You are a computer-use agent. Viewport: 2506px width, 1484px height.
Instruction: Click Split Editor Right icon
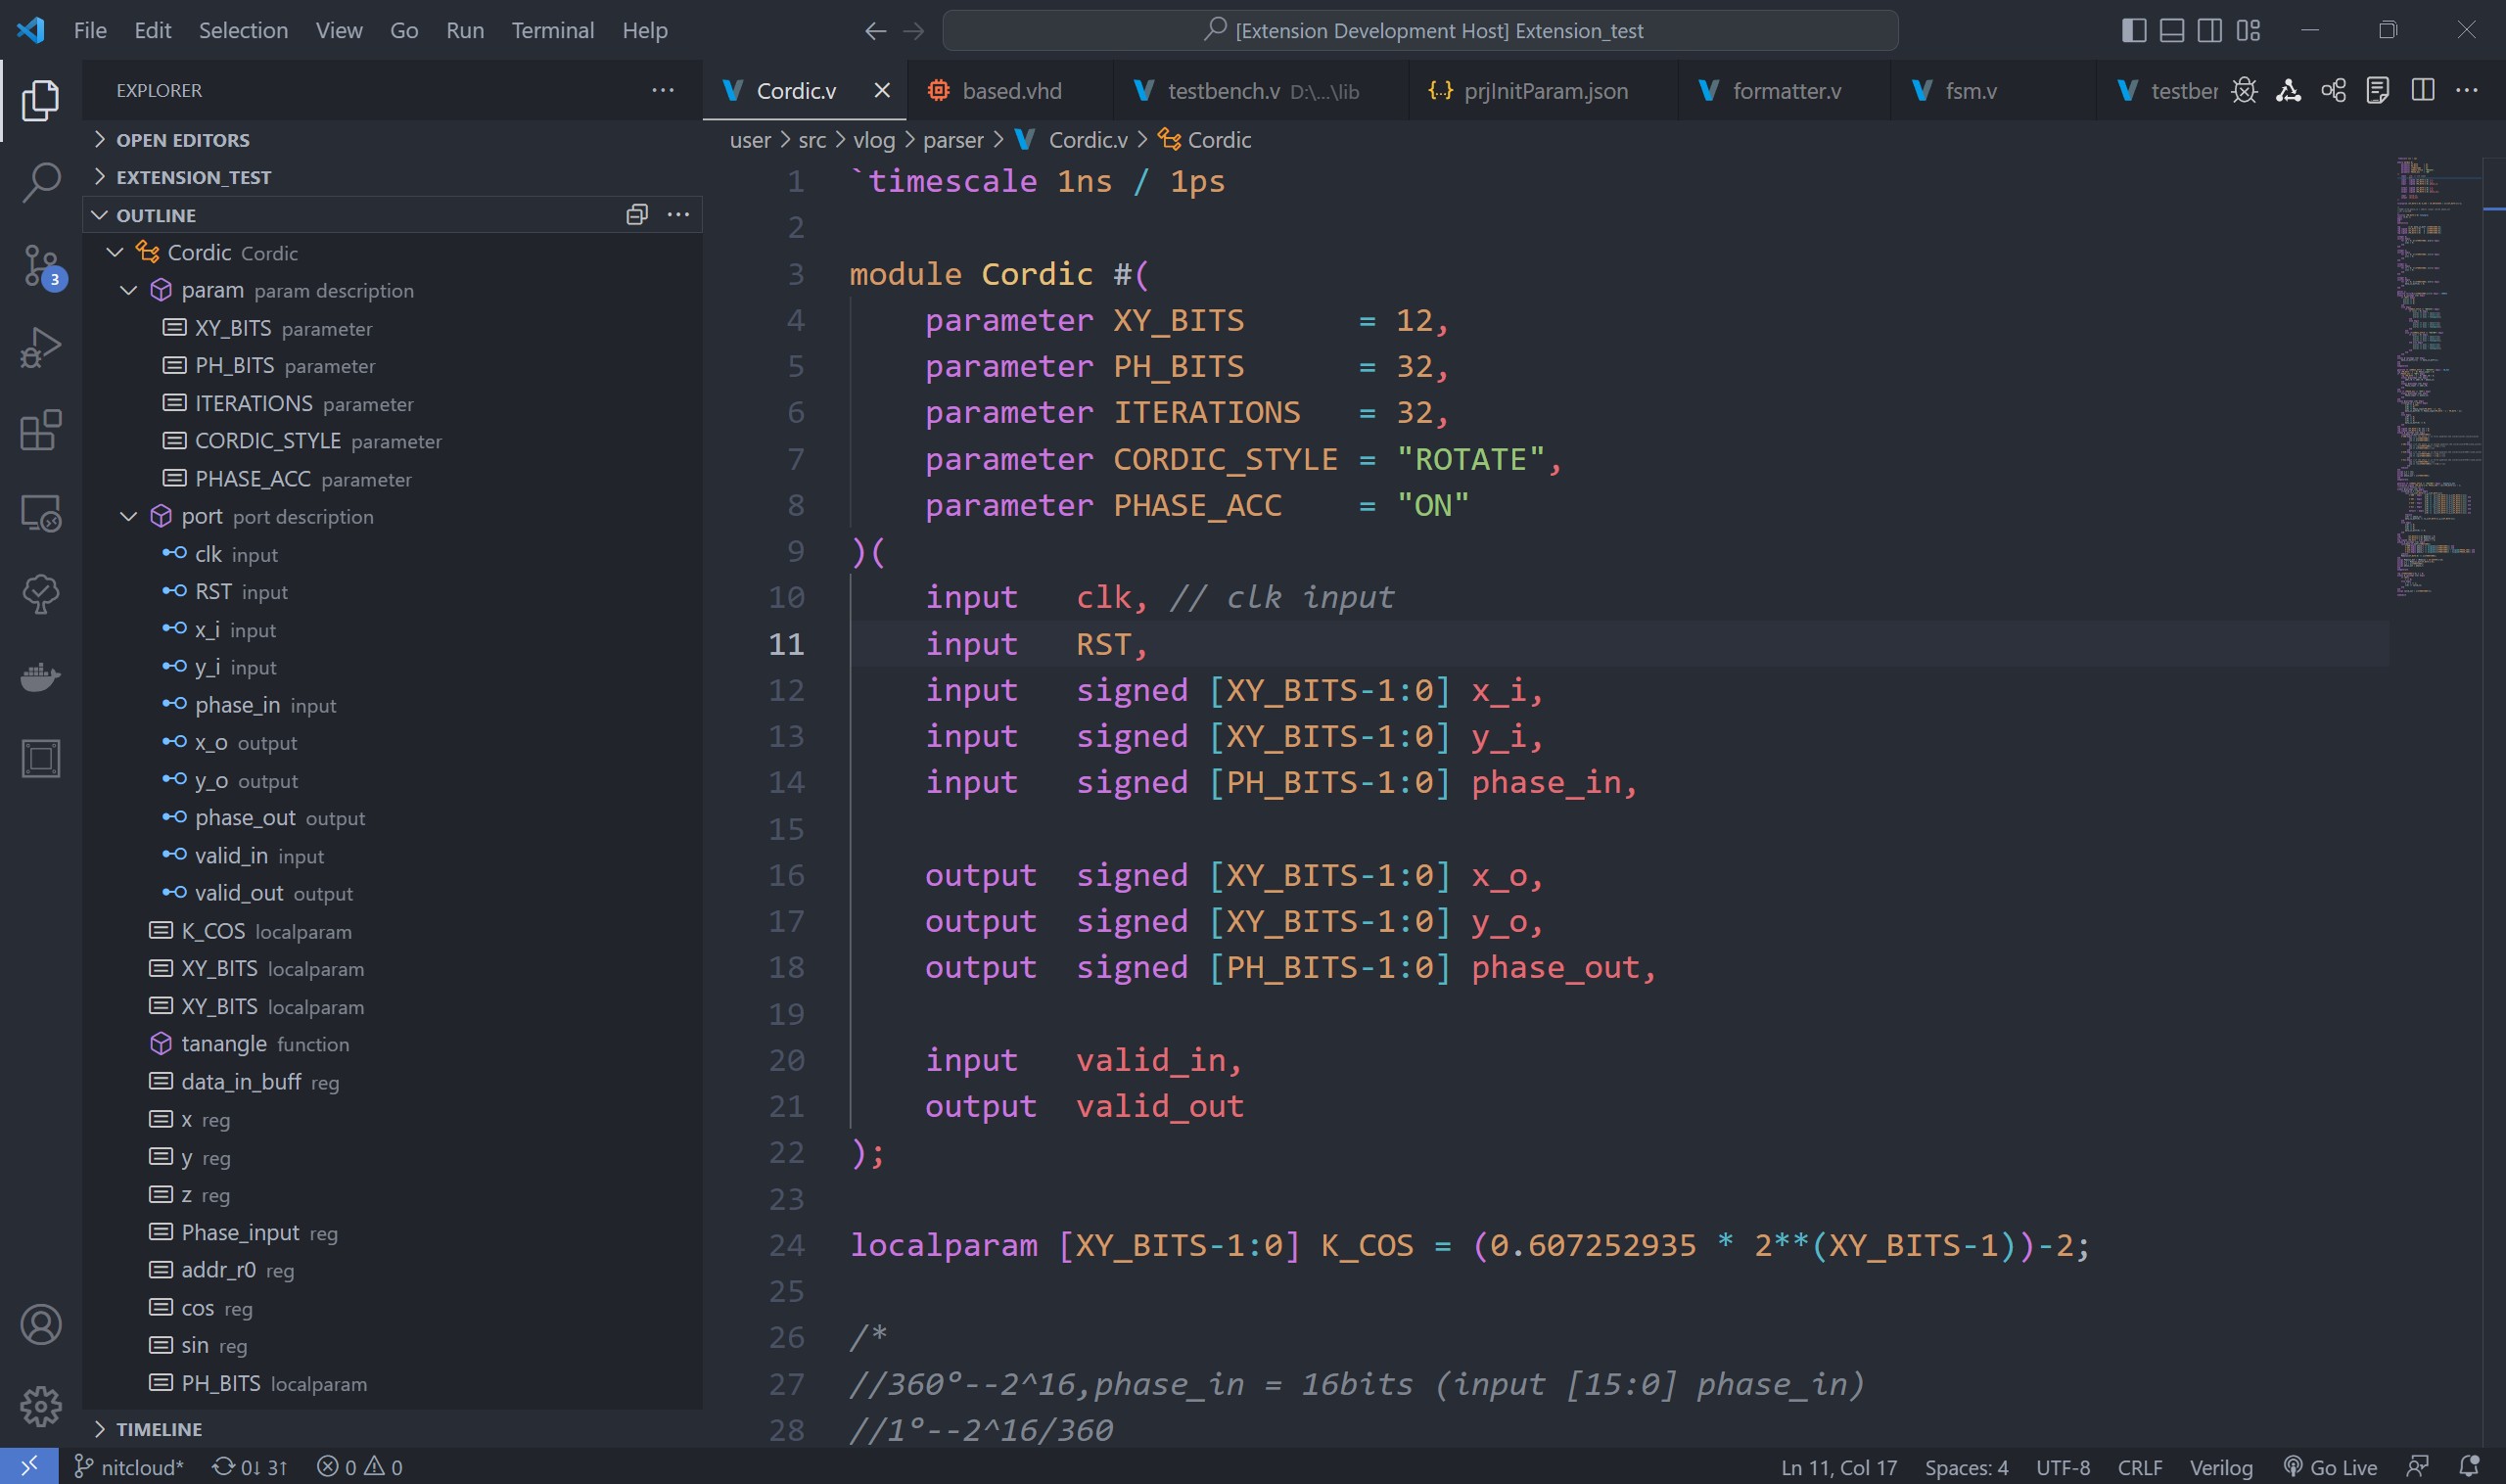pos(2422,91)
